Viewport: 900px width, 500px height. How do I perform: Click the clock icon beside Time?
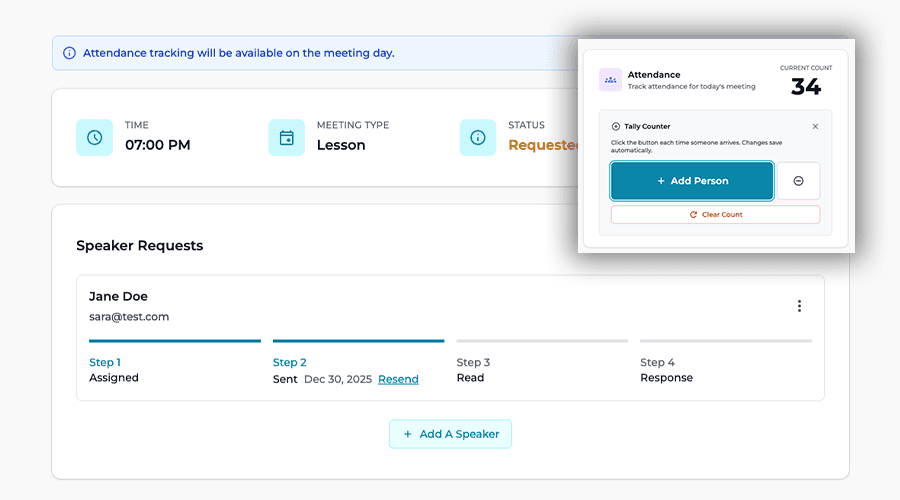(x=94, y=137)
